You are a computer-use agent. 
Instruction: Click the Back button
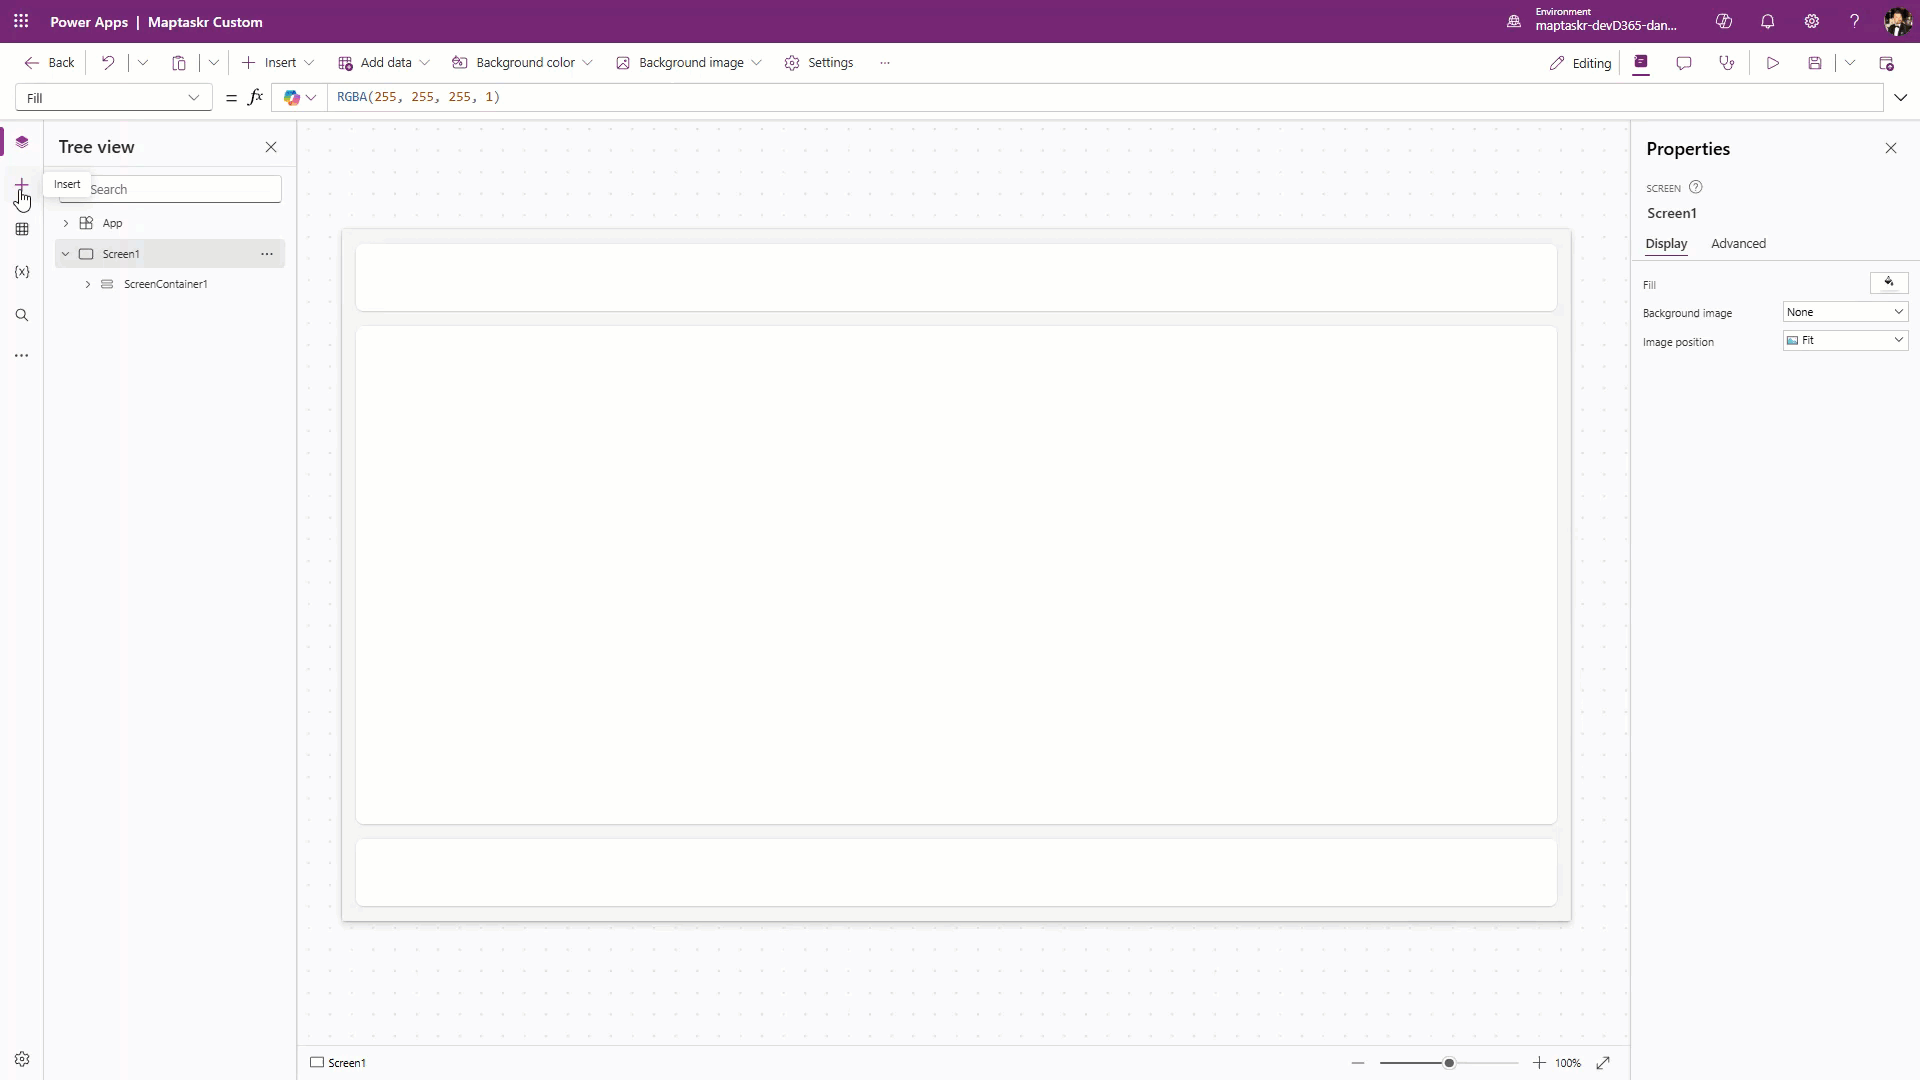(48, 62)
